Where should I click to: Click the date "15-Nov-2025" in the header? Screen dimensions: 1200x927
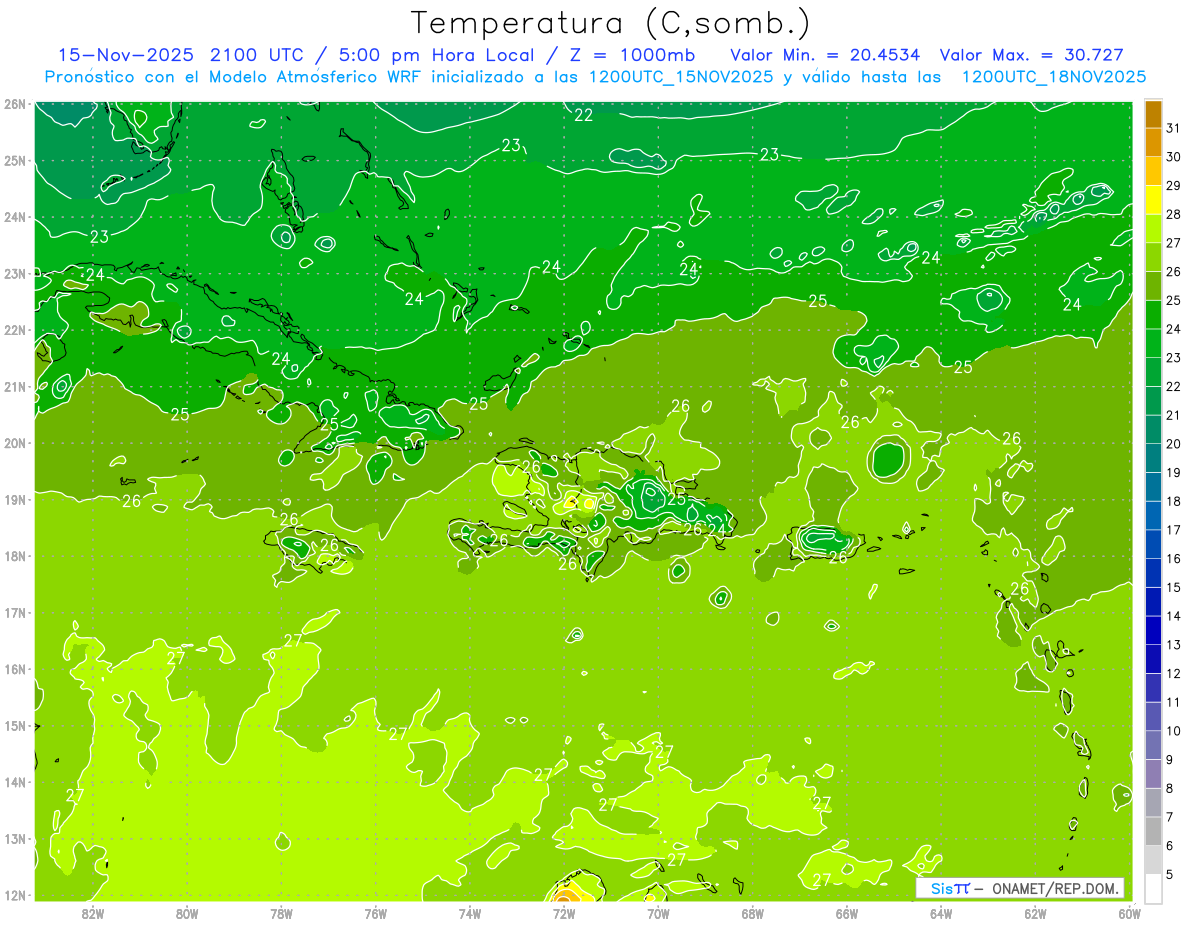click(x=127, y=55)
